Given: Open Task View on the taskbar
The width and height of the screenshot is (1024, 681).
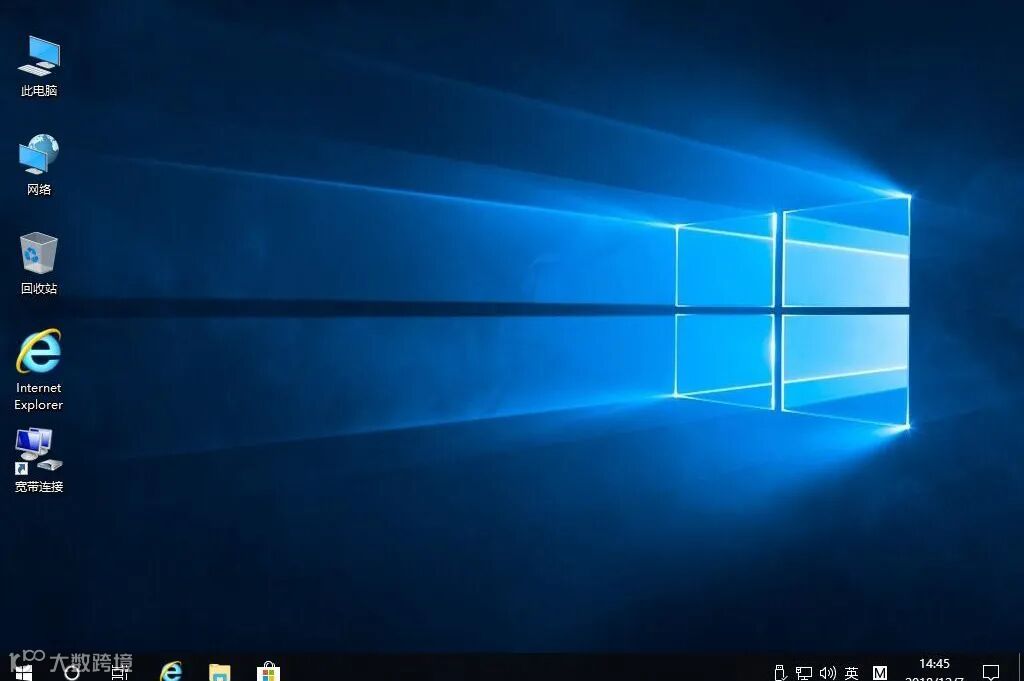Looking at the screenshot, I should pos(120,673).
